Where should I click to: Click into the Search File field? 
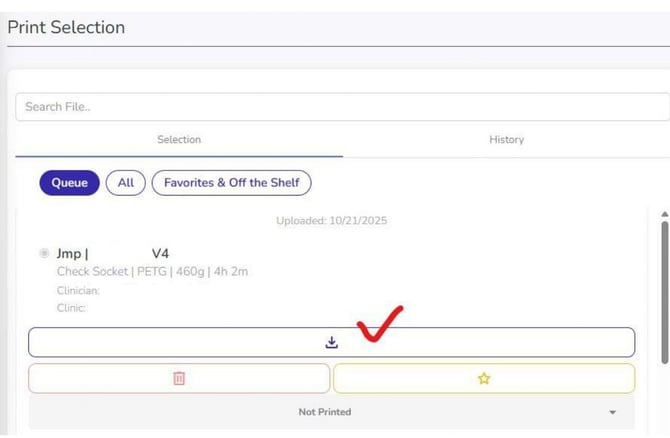point(340,107)
